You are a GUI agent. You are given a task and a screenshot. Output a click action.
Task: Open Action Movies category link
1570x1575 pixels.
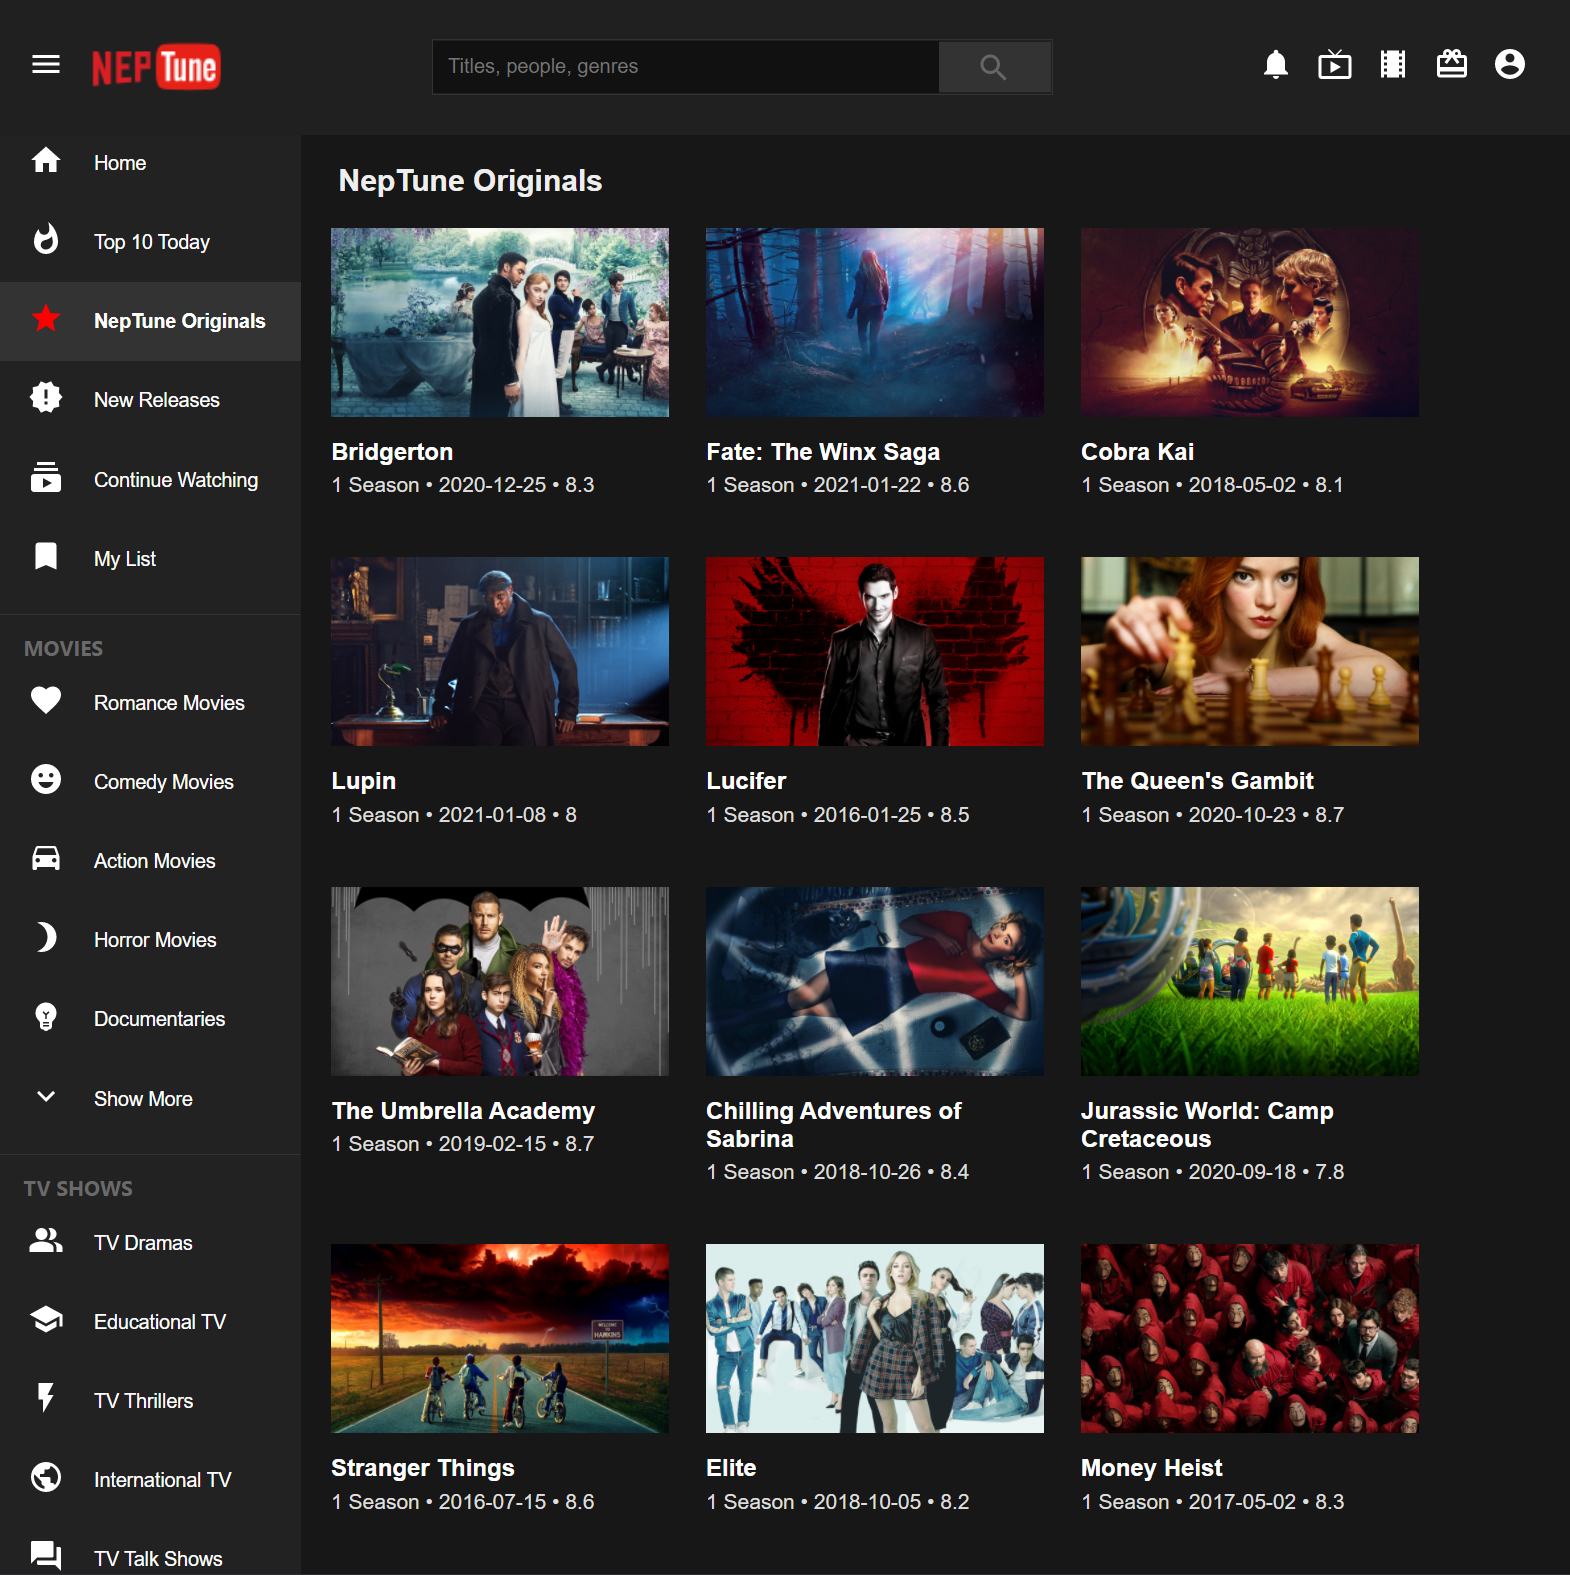click(155, 861)
